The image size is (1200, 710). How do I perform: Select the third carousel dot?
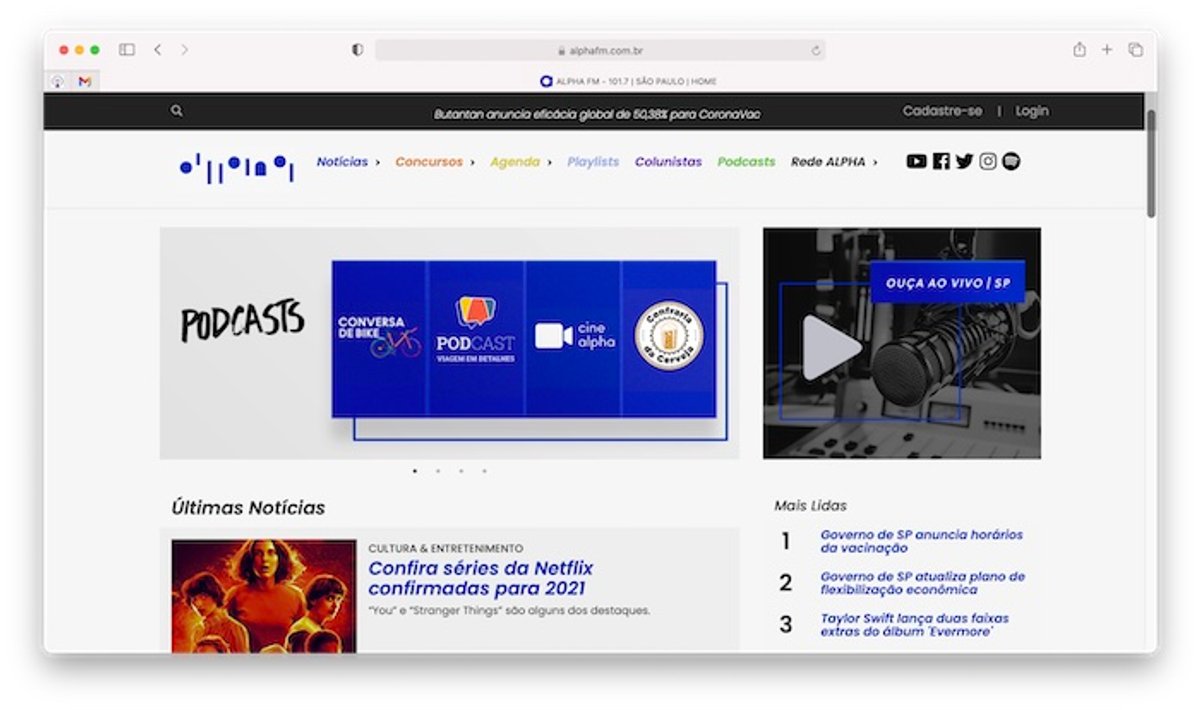[461, 470]
